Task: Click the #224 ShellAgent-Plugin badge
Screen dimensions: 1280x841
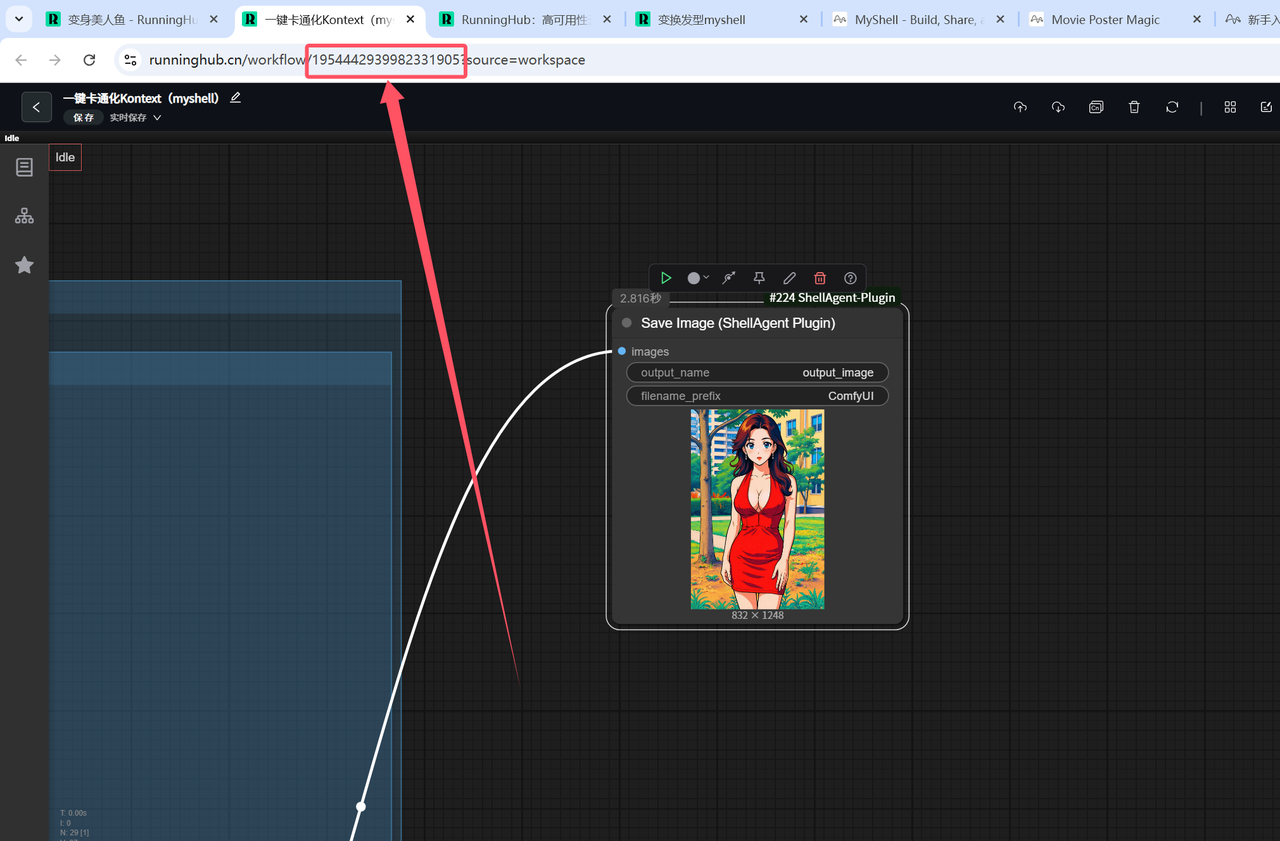Action: coord(832,298)
